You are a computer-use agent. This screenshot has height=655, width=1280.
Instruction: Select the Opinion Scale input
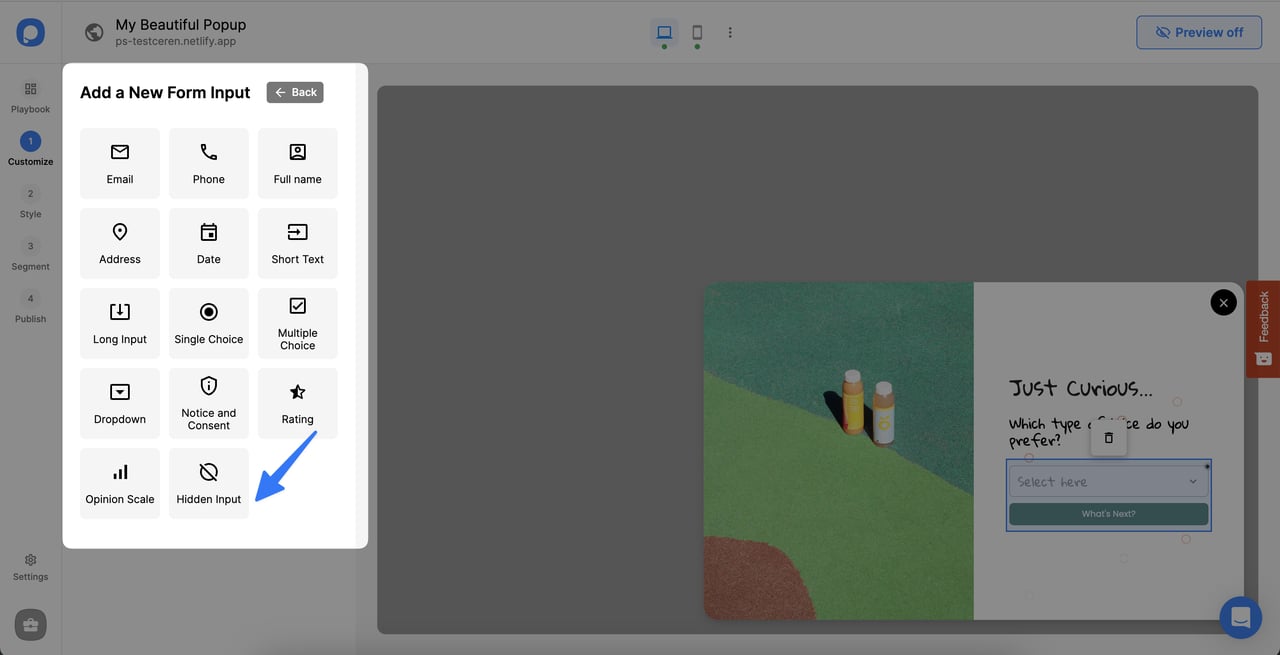pyautogui.click(x=119, y=482)
